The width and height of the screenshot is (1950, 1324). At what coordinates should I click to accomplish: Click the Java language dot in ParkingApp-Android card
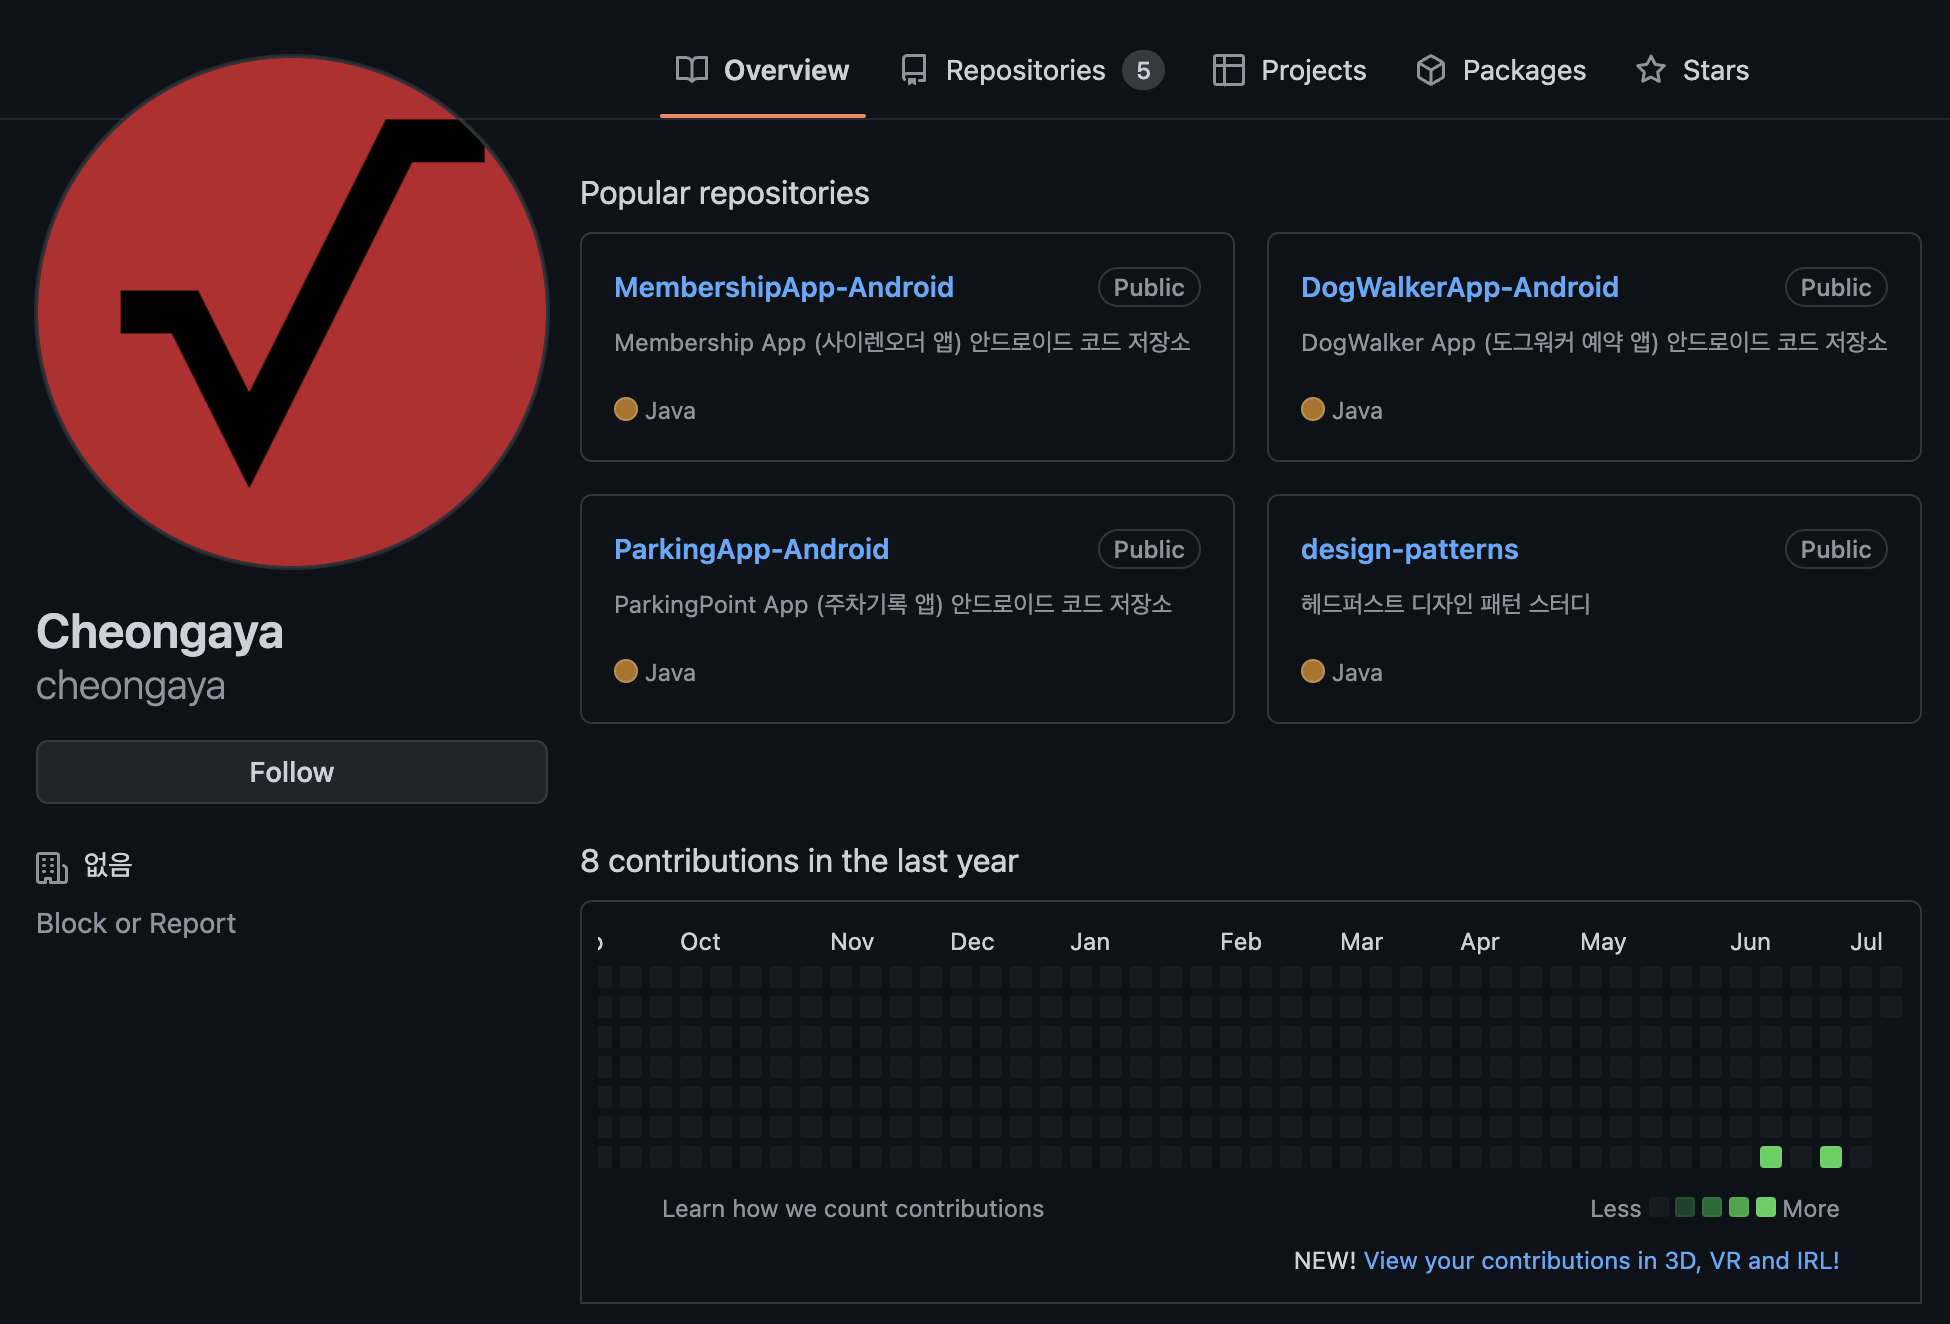point(626,672)
